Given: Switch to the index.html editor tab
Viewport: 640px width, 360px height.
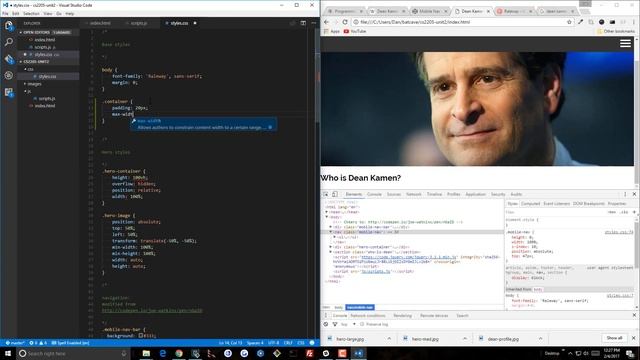Looking at the screenshot, I should (x=100, y=23).
